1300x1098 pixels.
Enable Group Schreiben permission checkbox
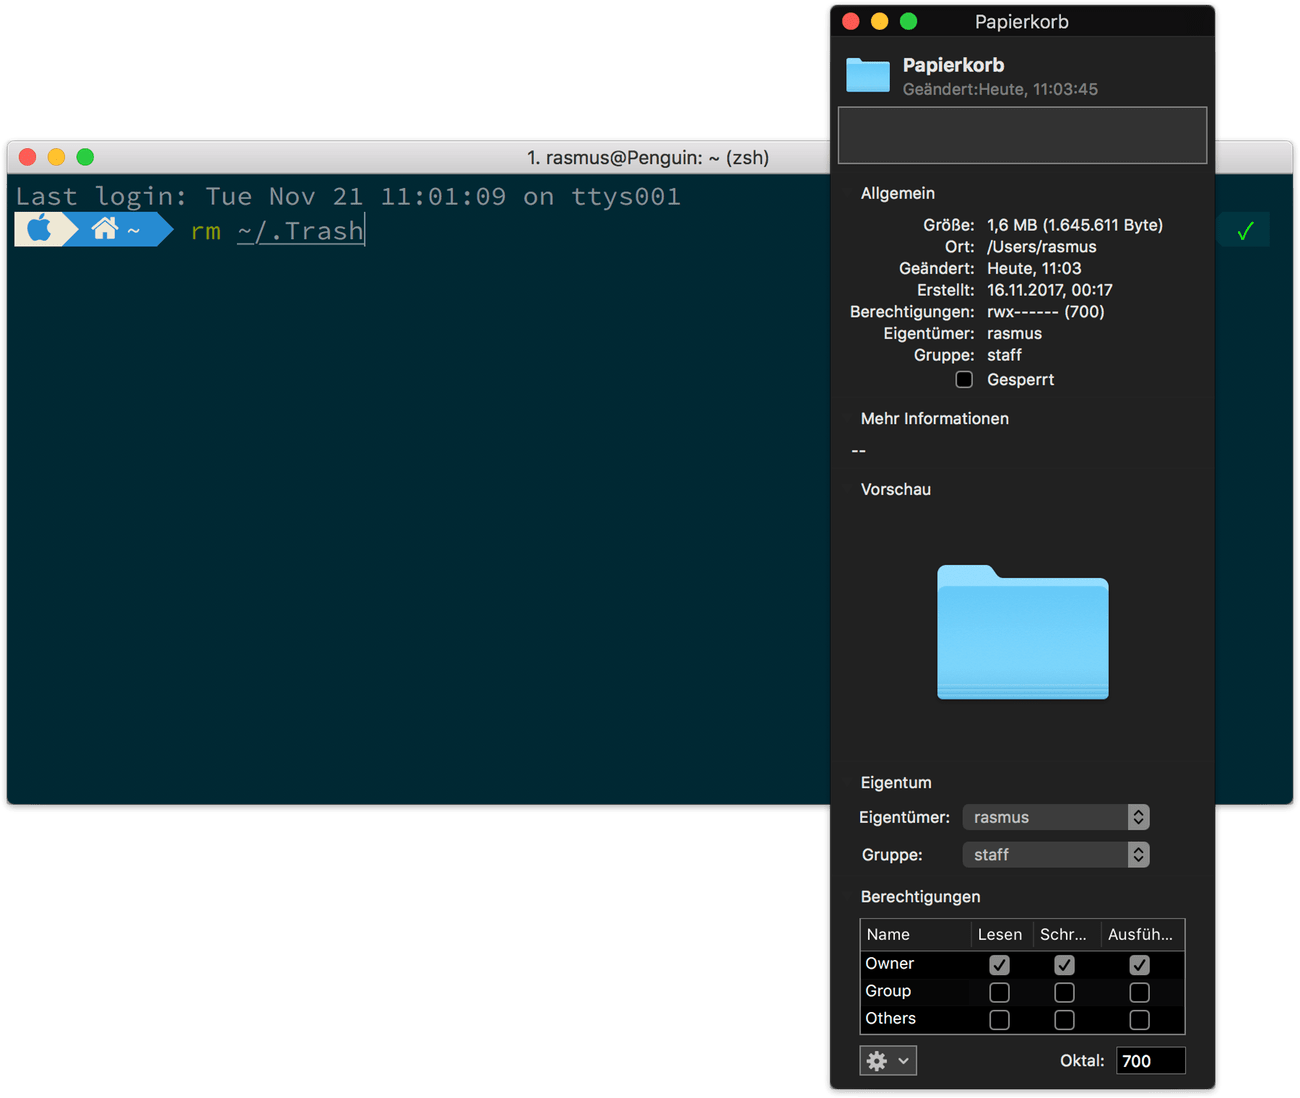[1064, 992]
